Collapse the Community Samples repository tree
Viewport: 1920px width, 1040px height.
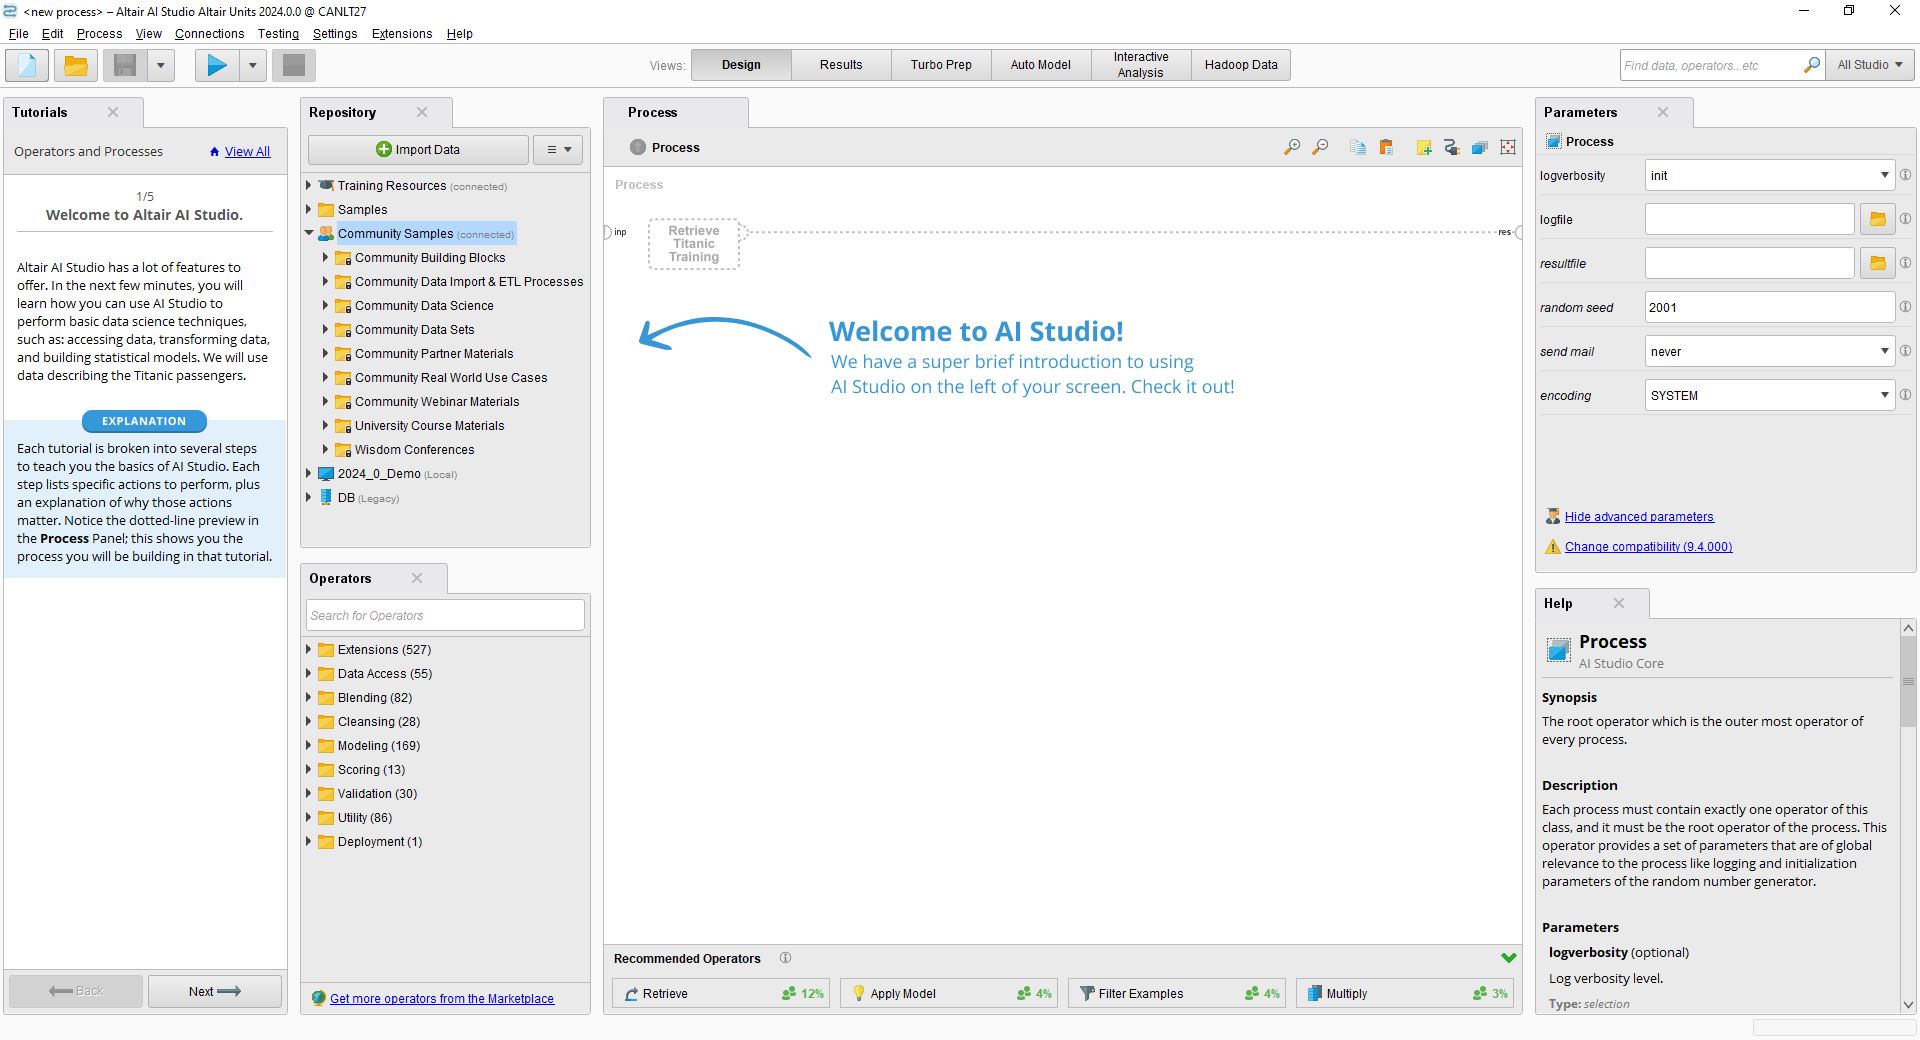point(310,233)
